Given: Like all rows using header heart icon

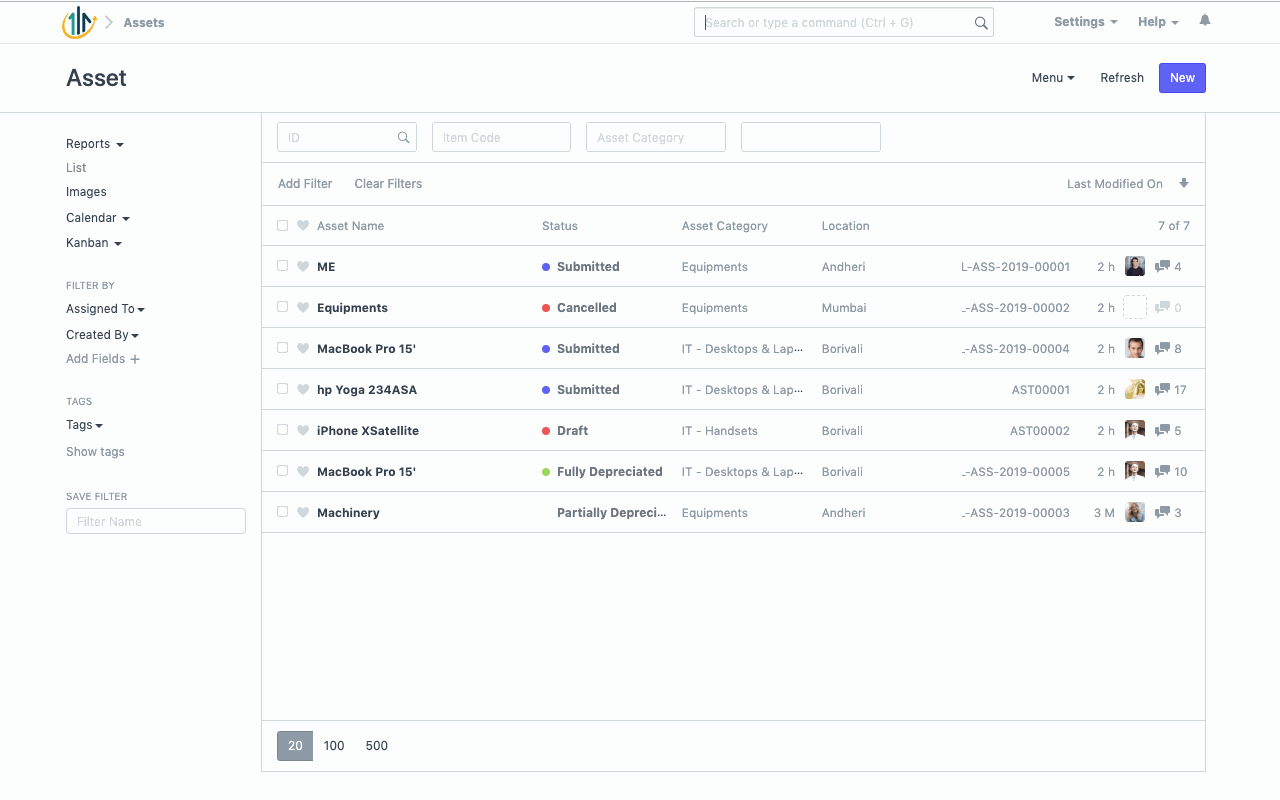Looking at the screenshot, I should [303, 226].
